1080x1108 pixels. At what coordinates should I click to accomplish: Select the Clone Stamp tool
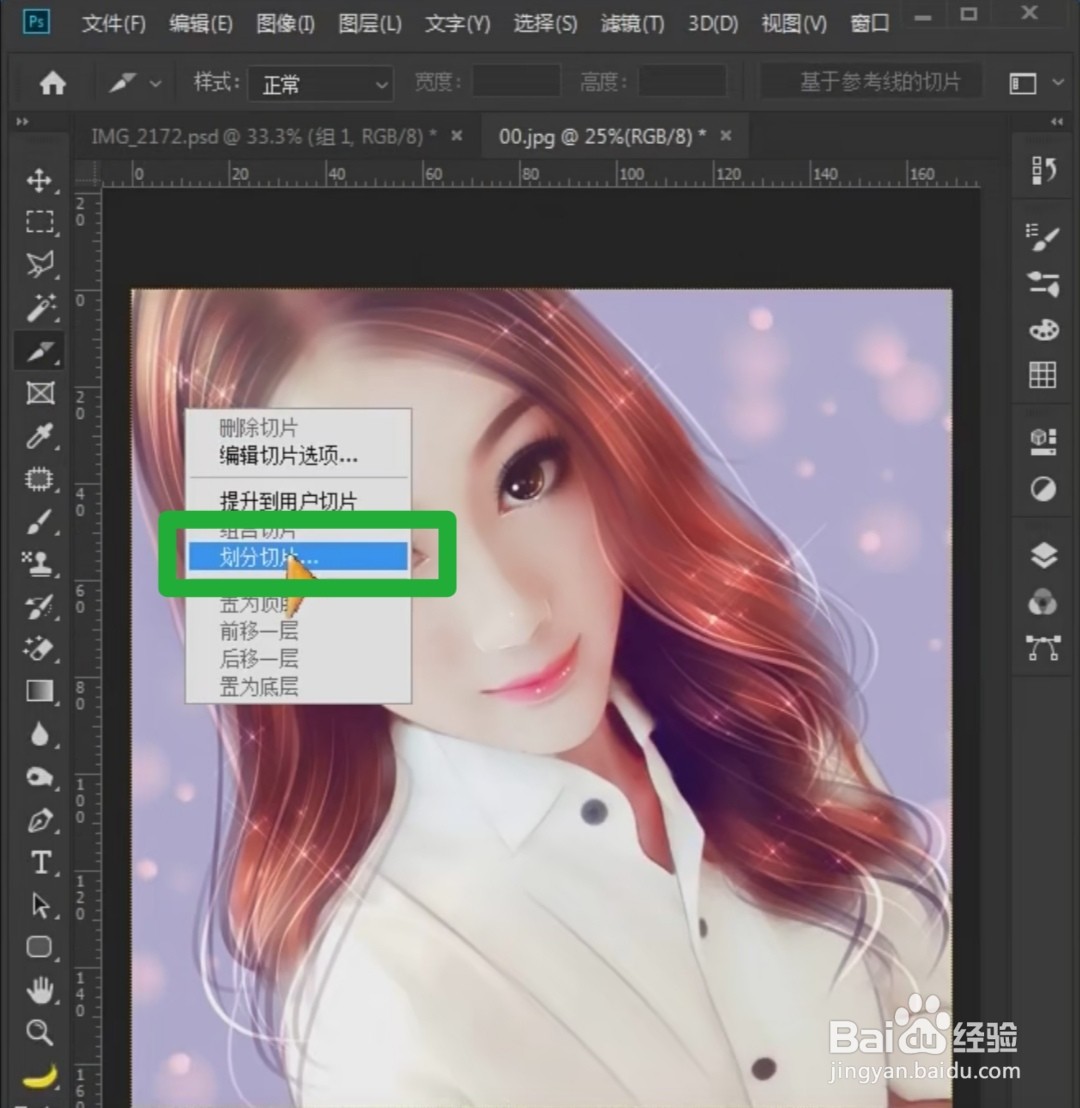[39, 565]
